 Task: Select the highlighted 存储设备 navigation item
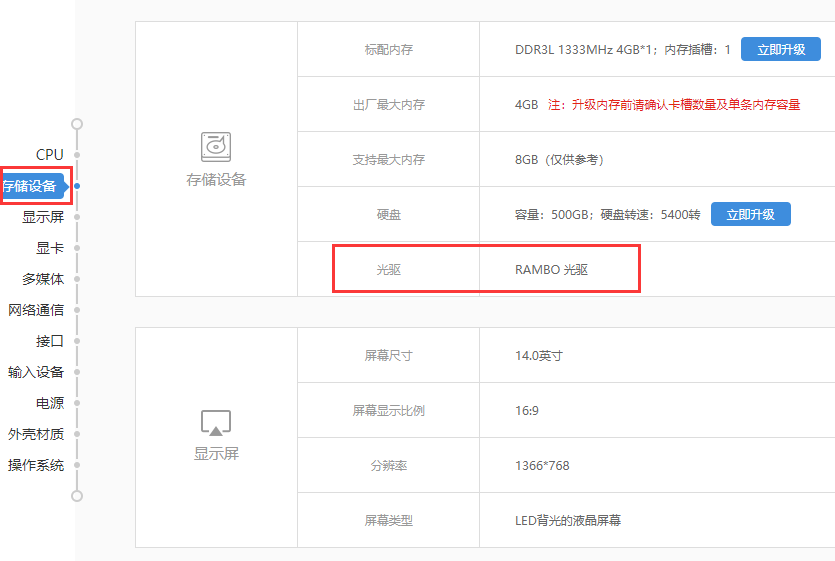tap(31, 185)
